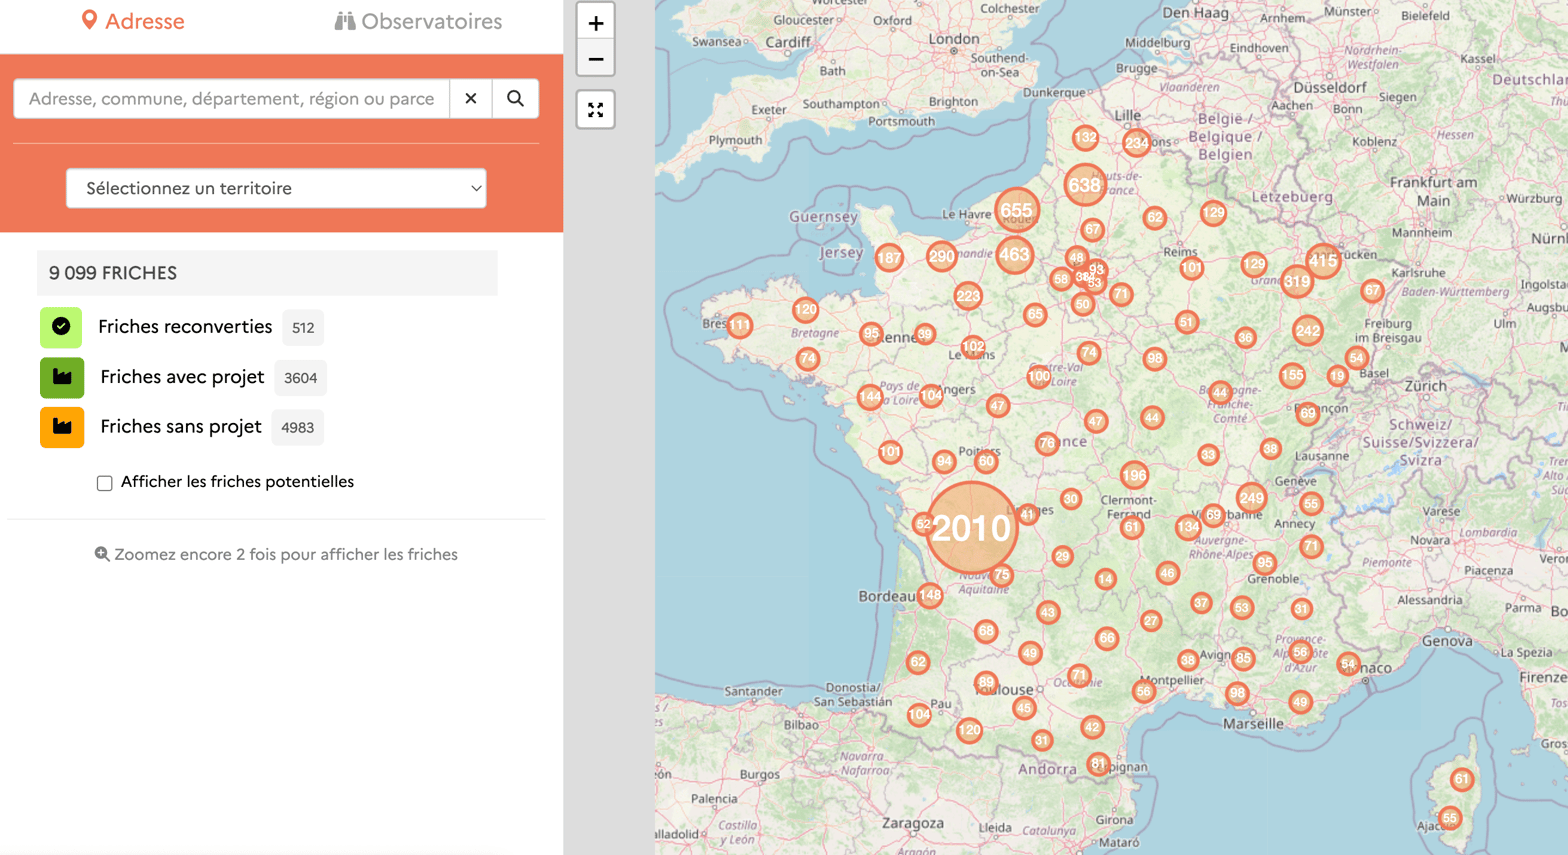Open the Sélectionnez un territoire dropdown
This screenshot has width=1568, height=855.
276,188
